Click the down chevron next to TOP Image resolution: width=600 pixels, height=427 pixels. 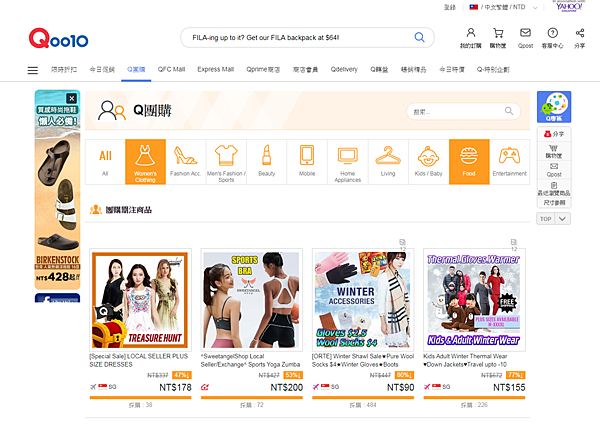[562, 219]
